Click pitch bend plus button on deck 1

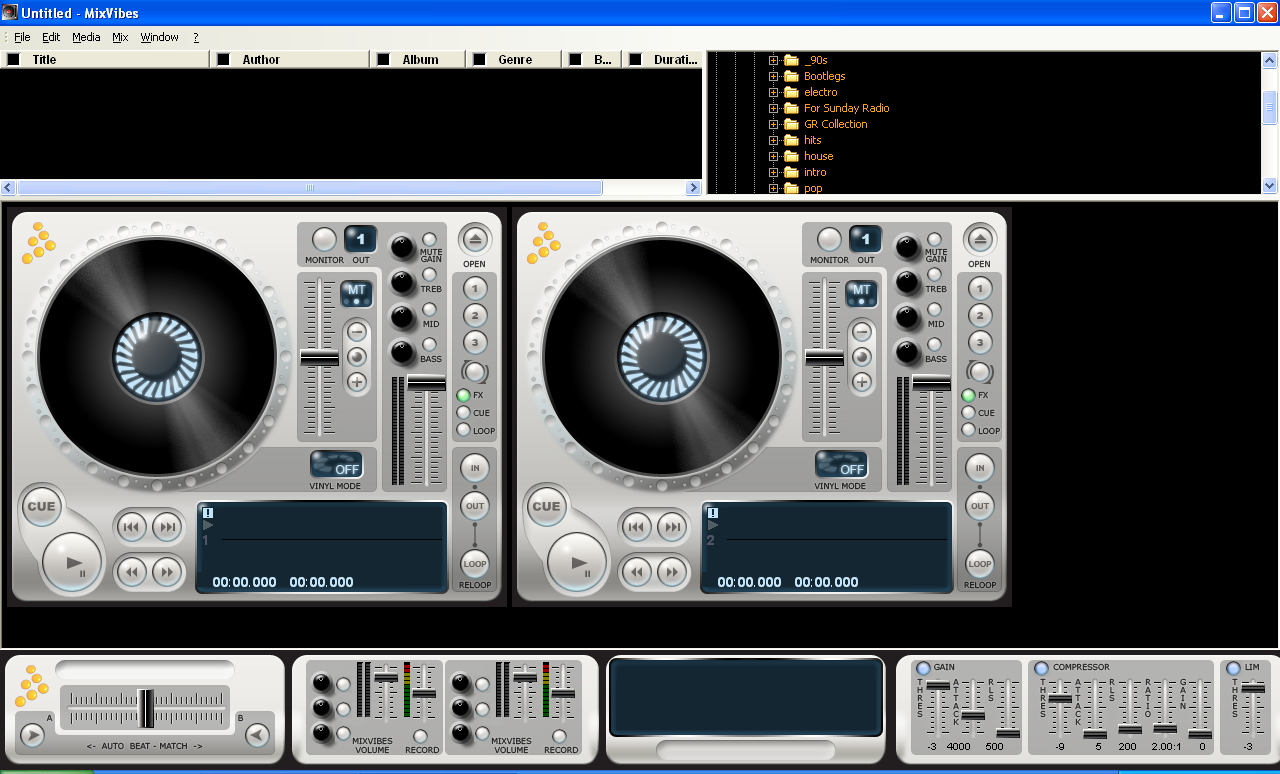pyautogui.click(x=357, y=381)
